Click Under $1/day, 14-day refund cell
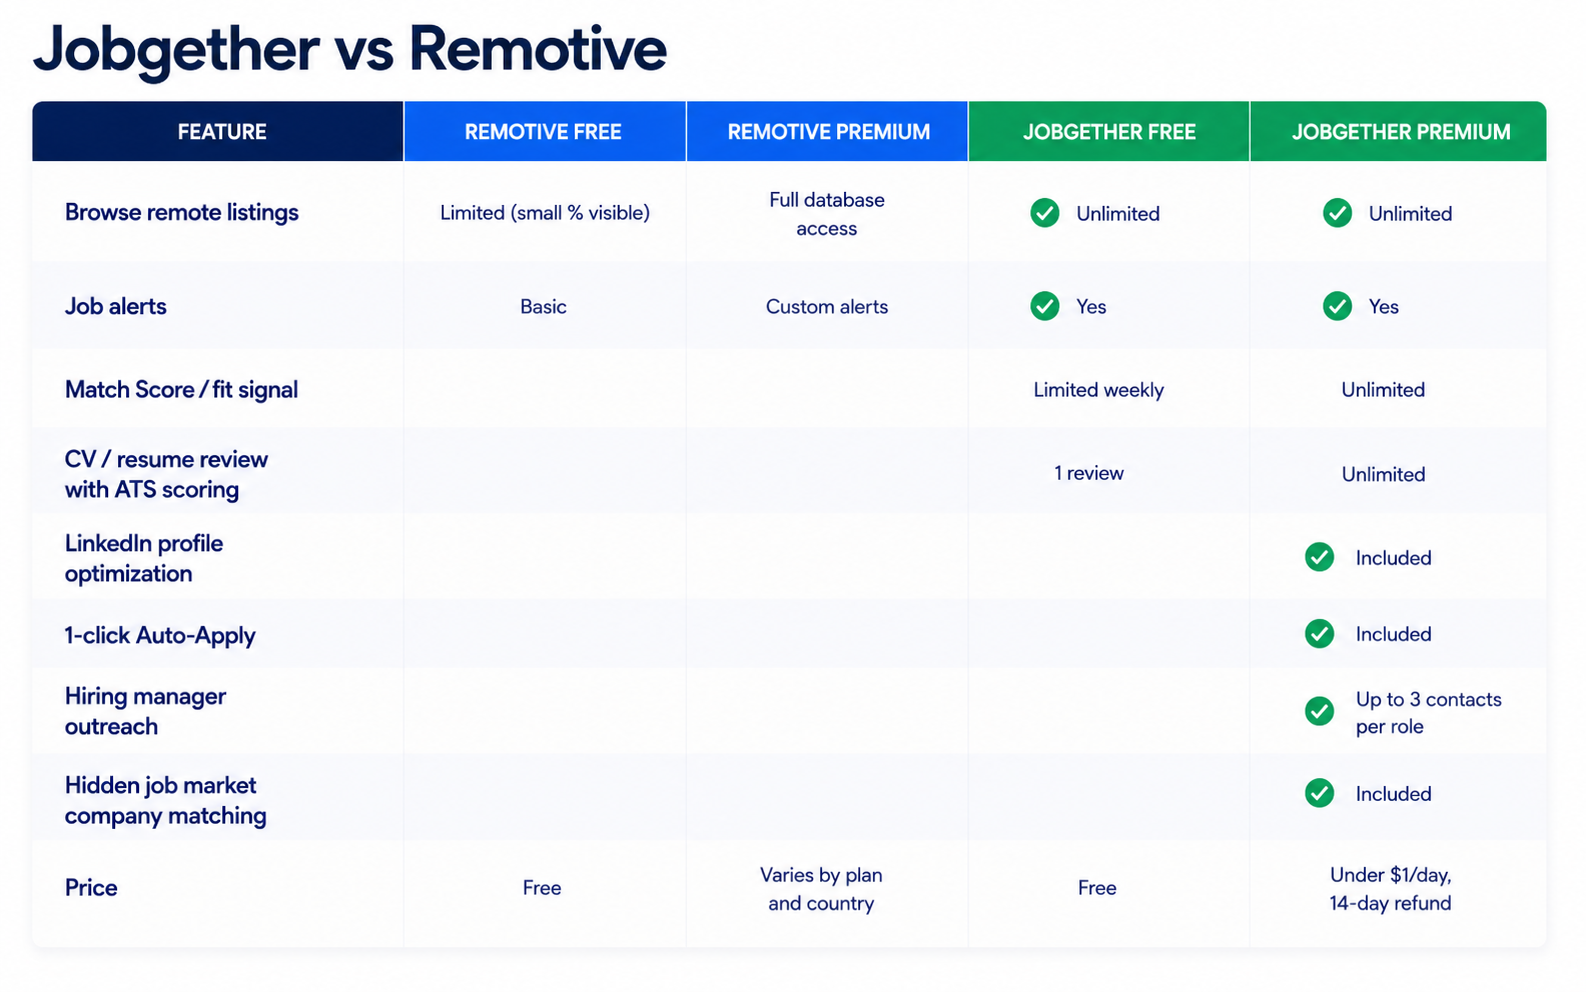This screenshot has height=992, width=1586. click(1390, 889)
